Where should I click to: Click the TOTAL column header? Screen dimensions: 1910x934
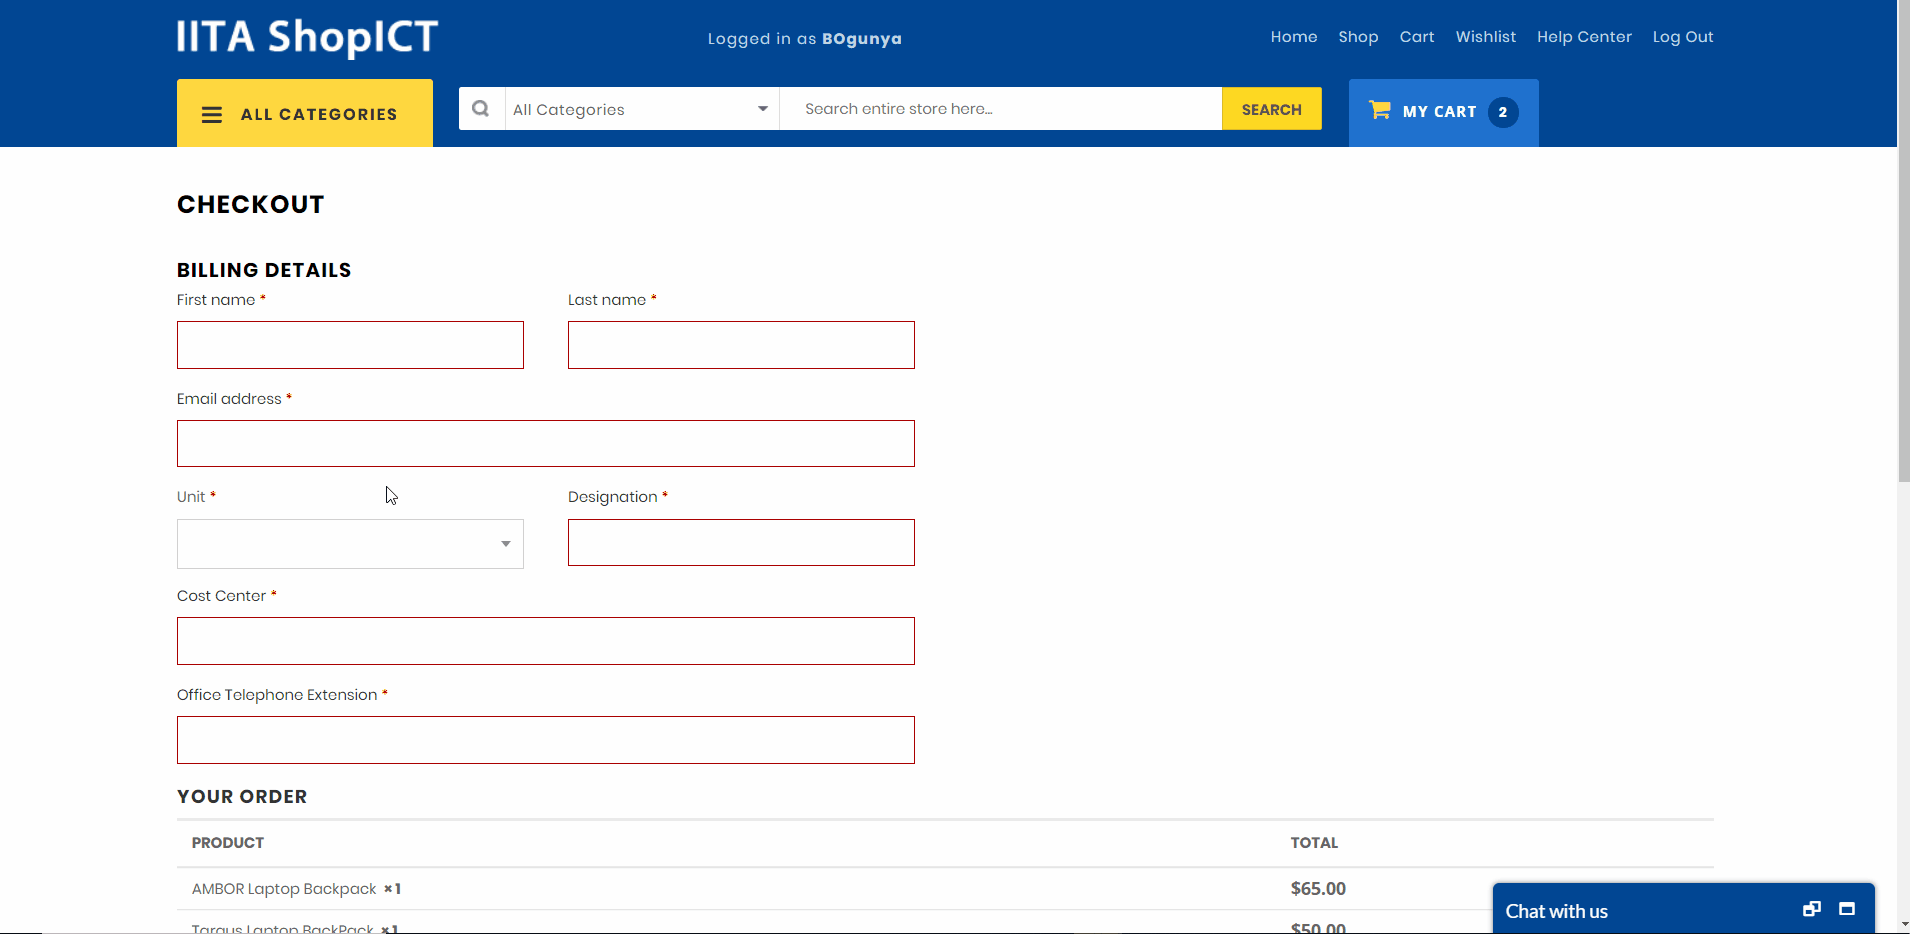[x=1314, y=843]
